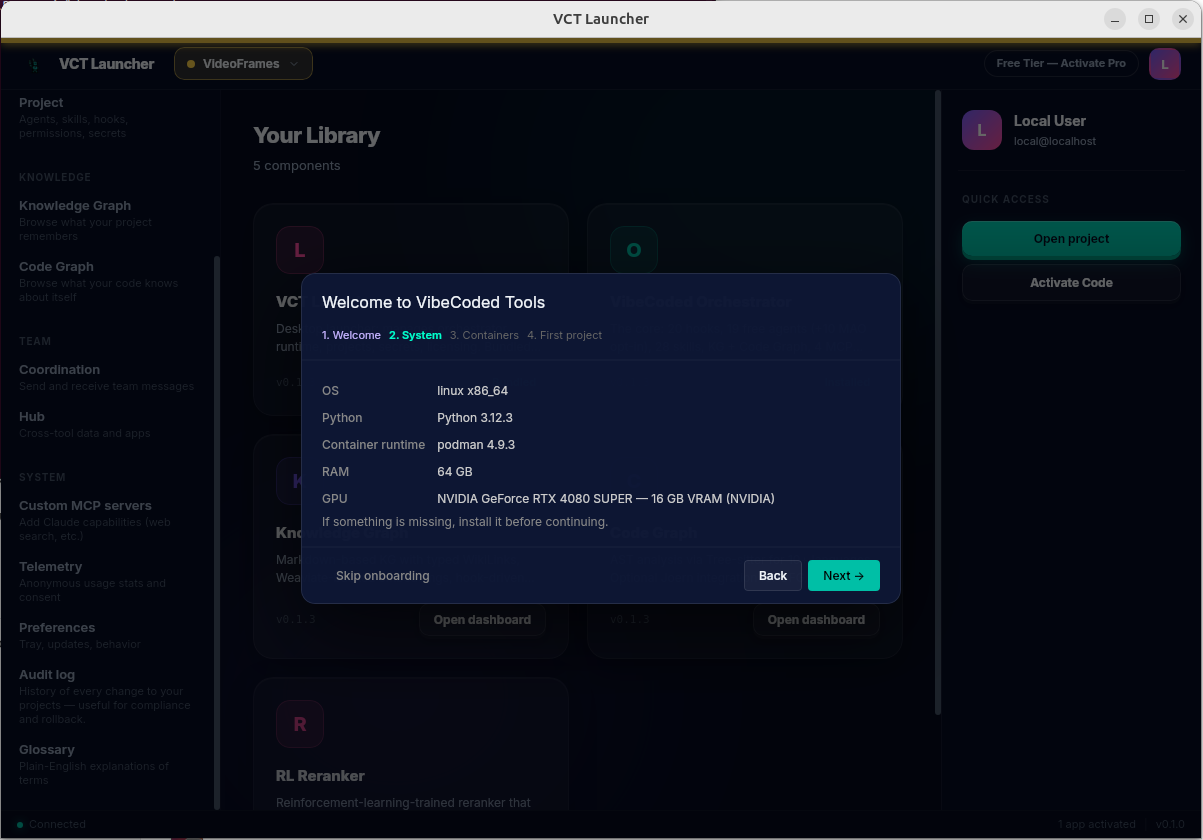
Task: Click the Next button in the dialog
Action: pos(844,576)
